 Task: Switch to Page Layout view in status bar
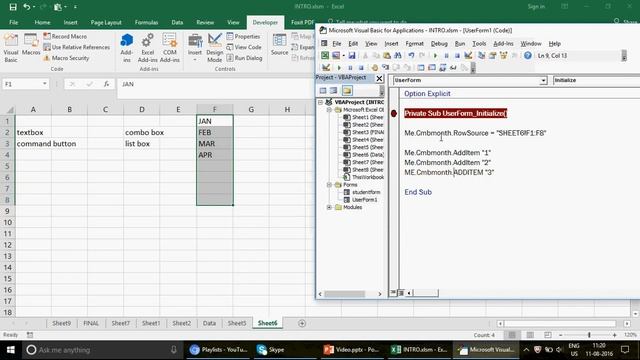coord(530,335)
